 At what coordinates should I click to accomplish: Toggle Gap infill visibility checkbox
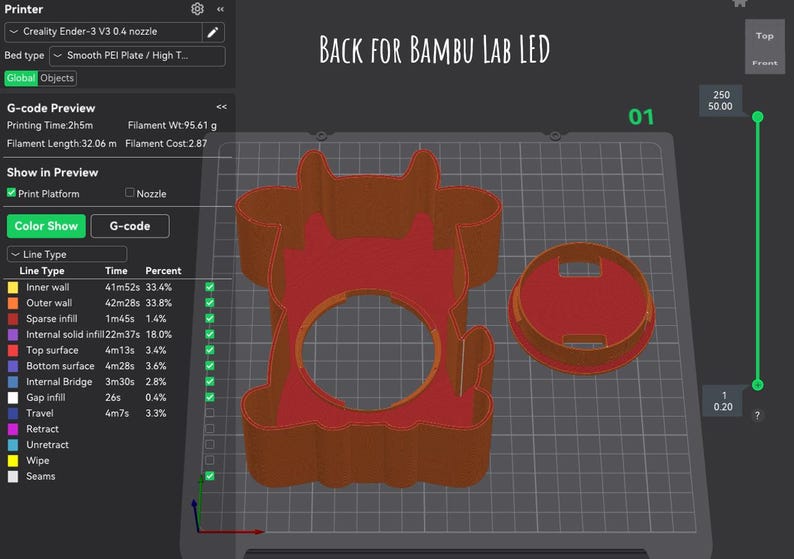(210, 397)
